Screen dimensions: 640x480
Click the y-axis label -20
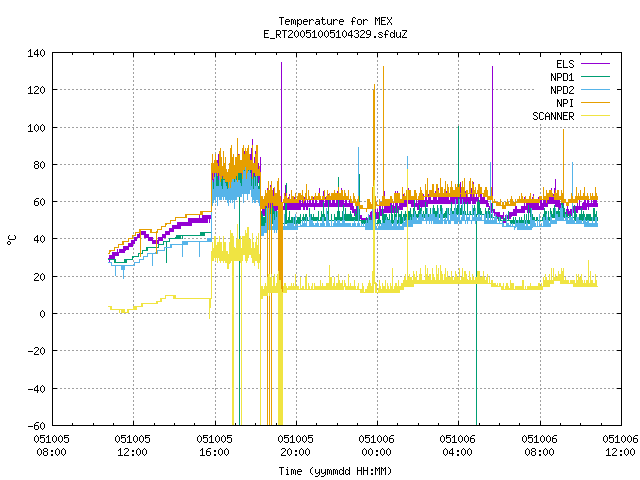coord(36,351)
